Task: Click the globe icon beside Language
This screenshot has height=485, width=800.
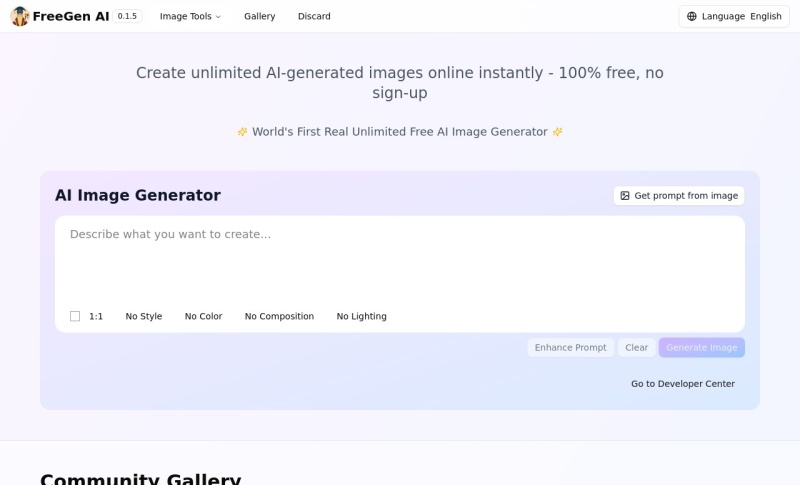Action: coord(691,16)
